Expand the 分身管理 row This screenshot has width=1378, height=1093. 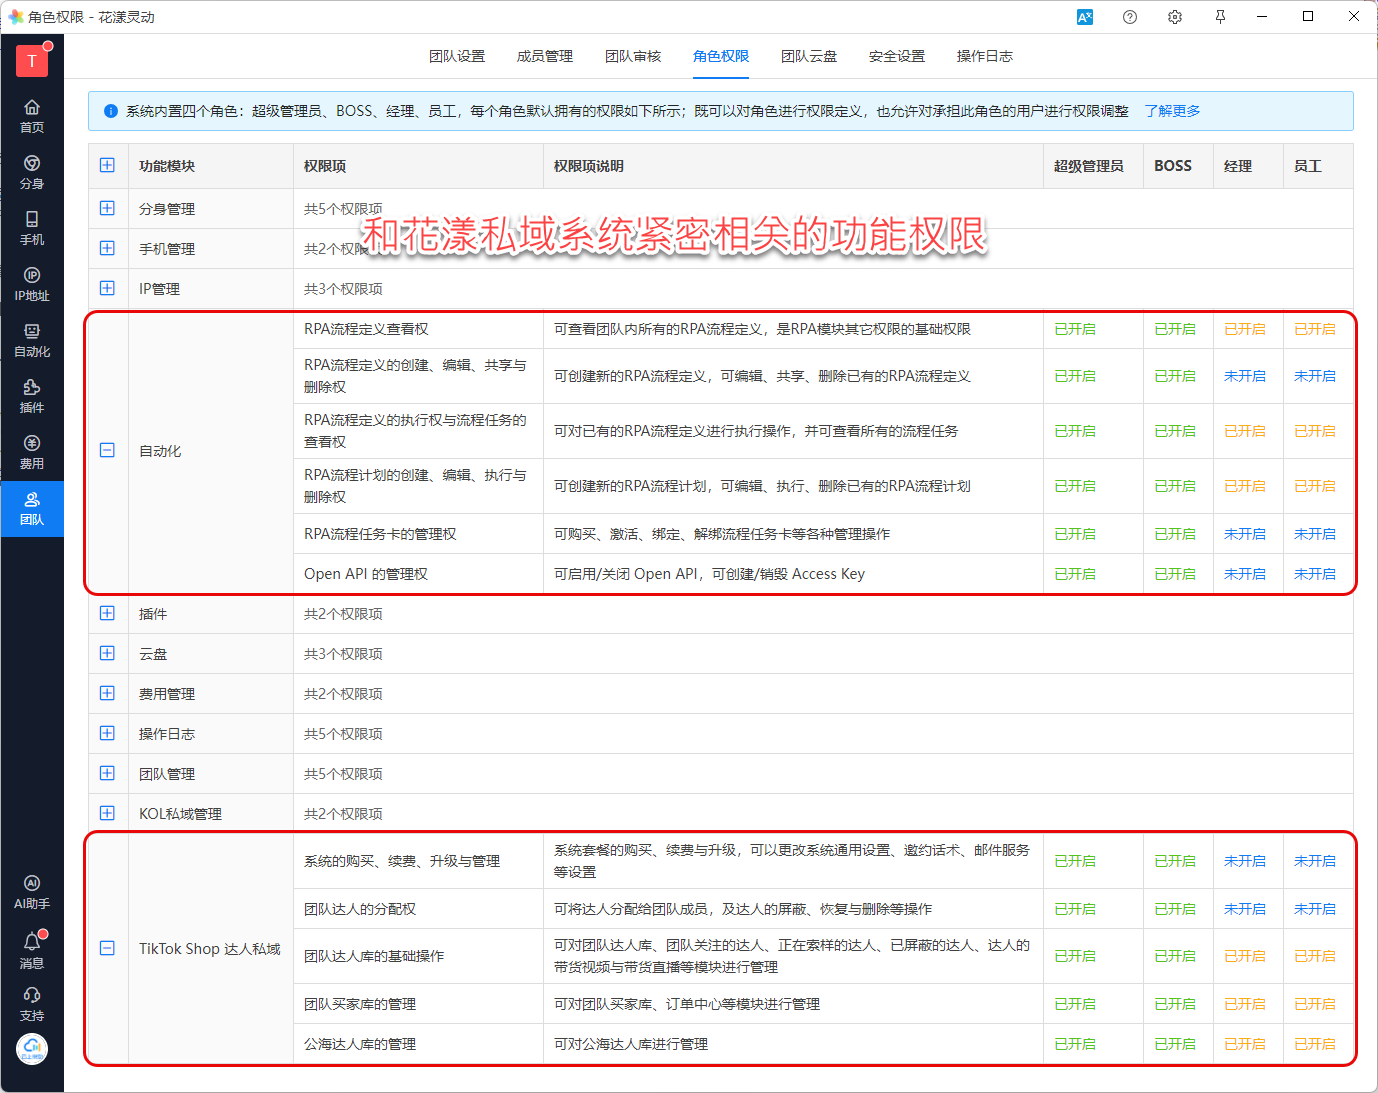(107, 208)
